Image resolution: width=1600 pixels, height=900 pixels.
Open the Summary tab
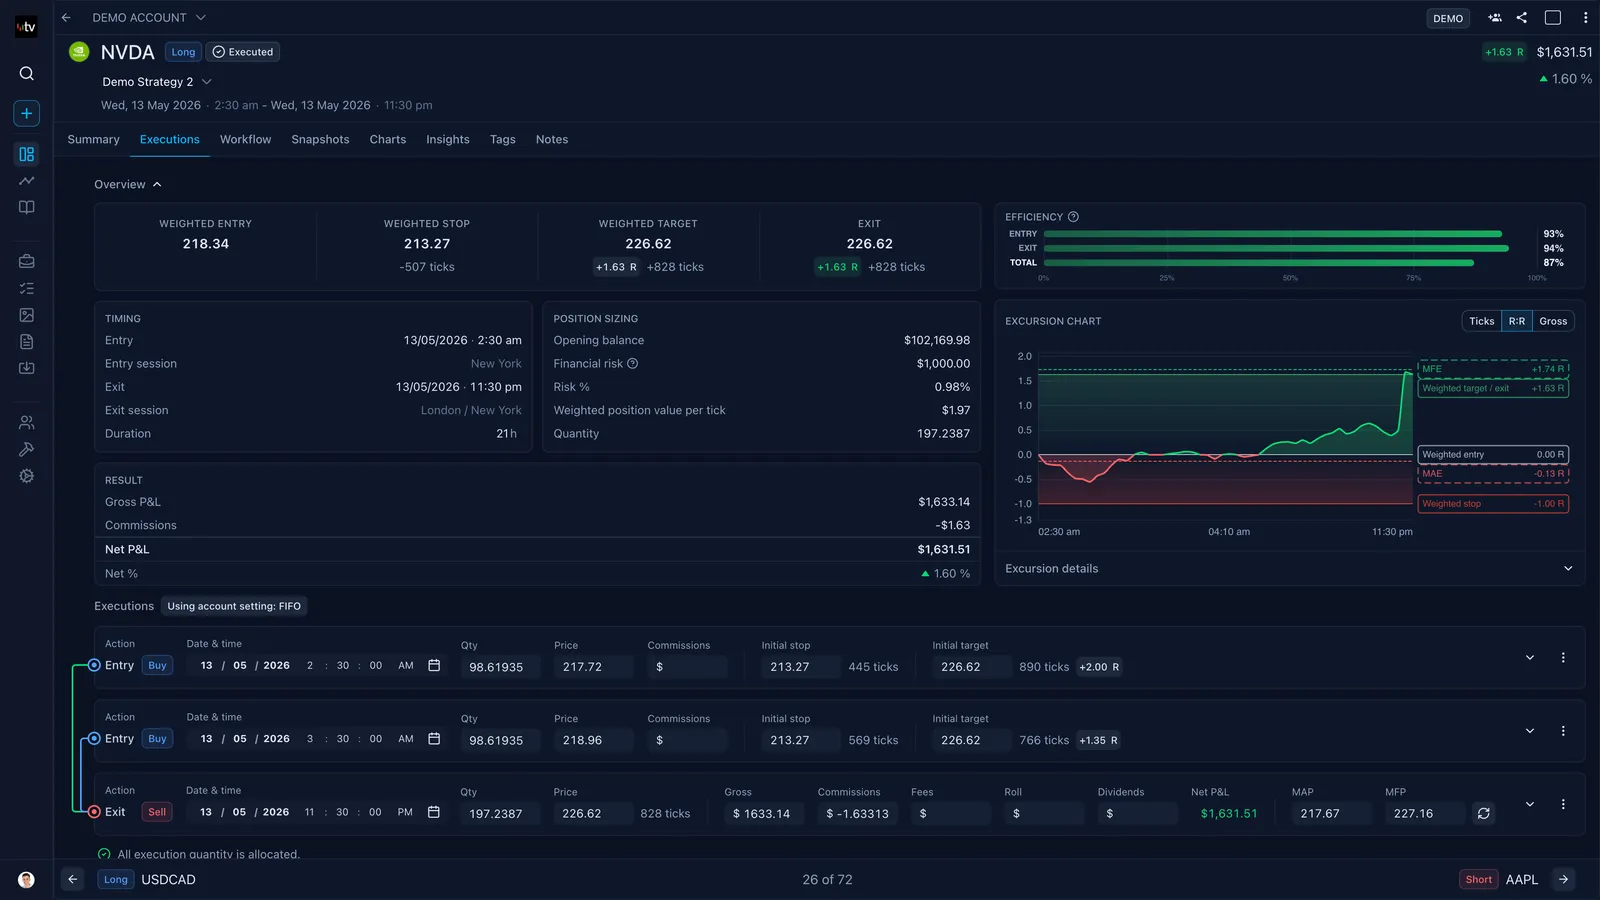coord(93,139)
